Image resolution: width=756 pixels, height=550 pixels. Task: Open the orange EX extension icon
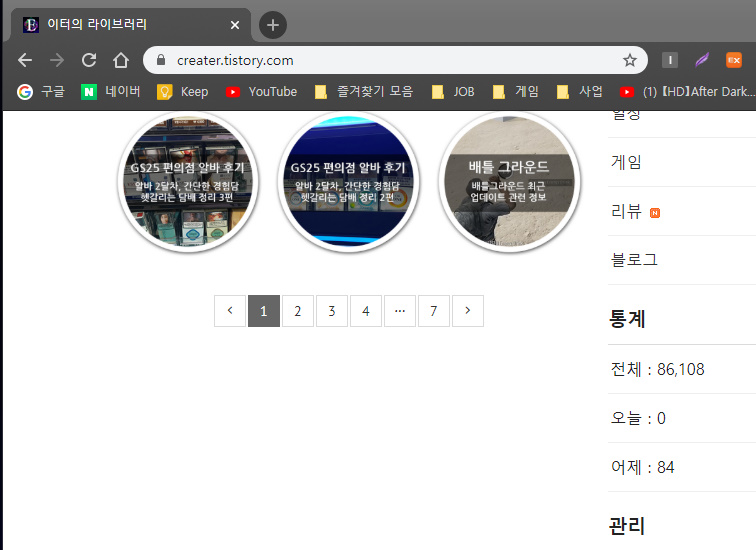[734, 60]
